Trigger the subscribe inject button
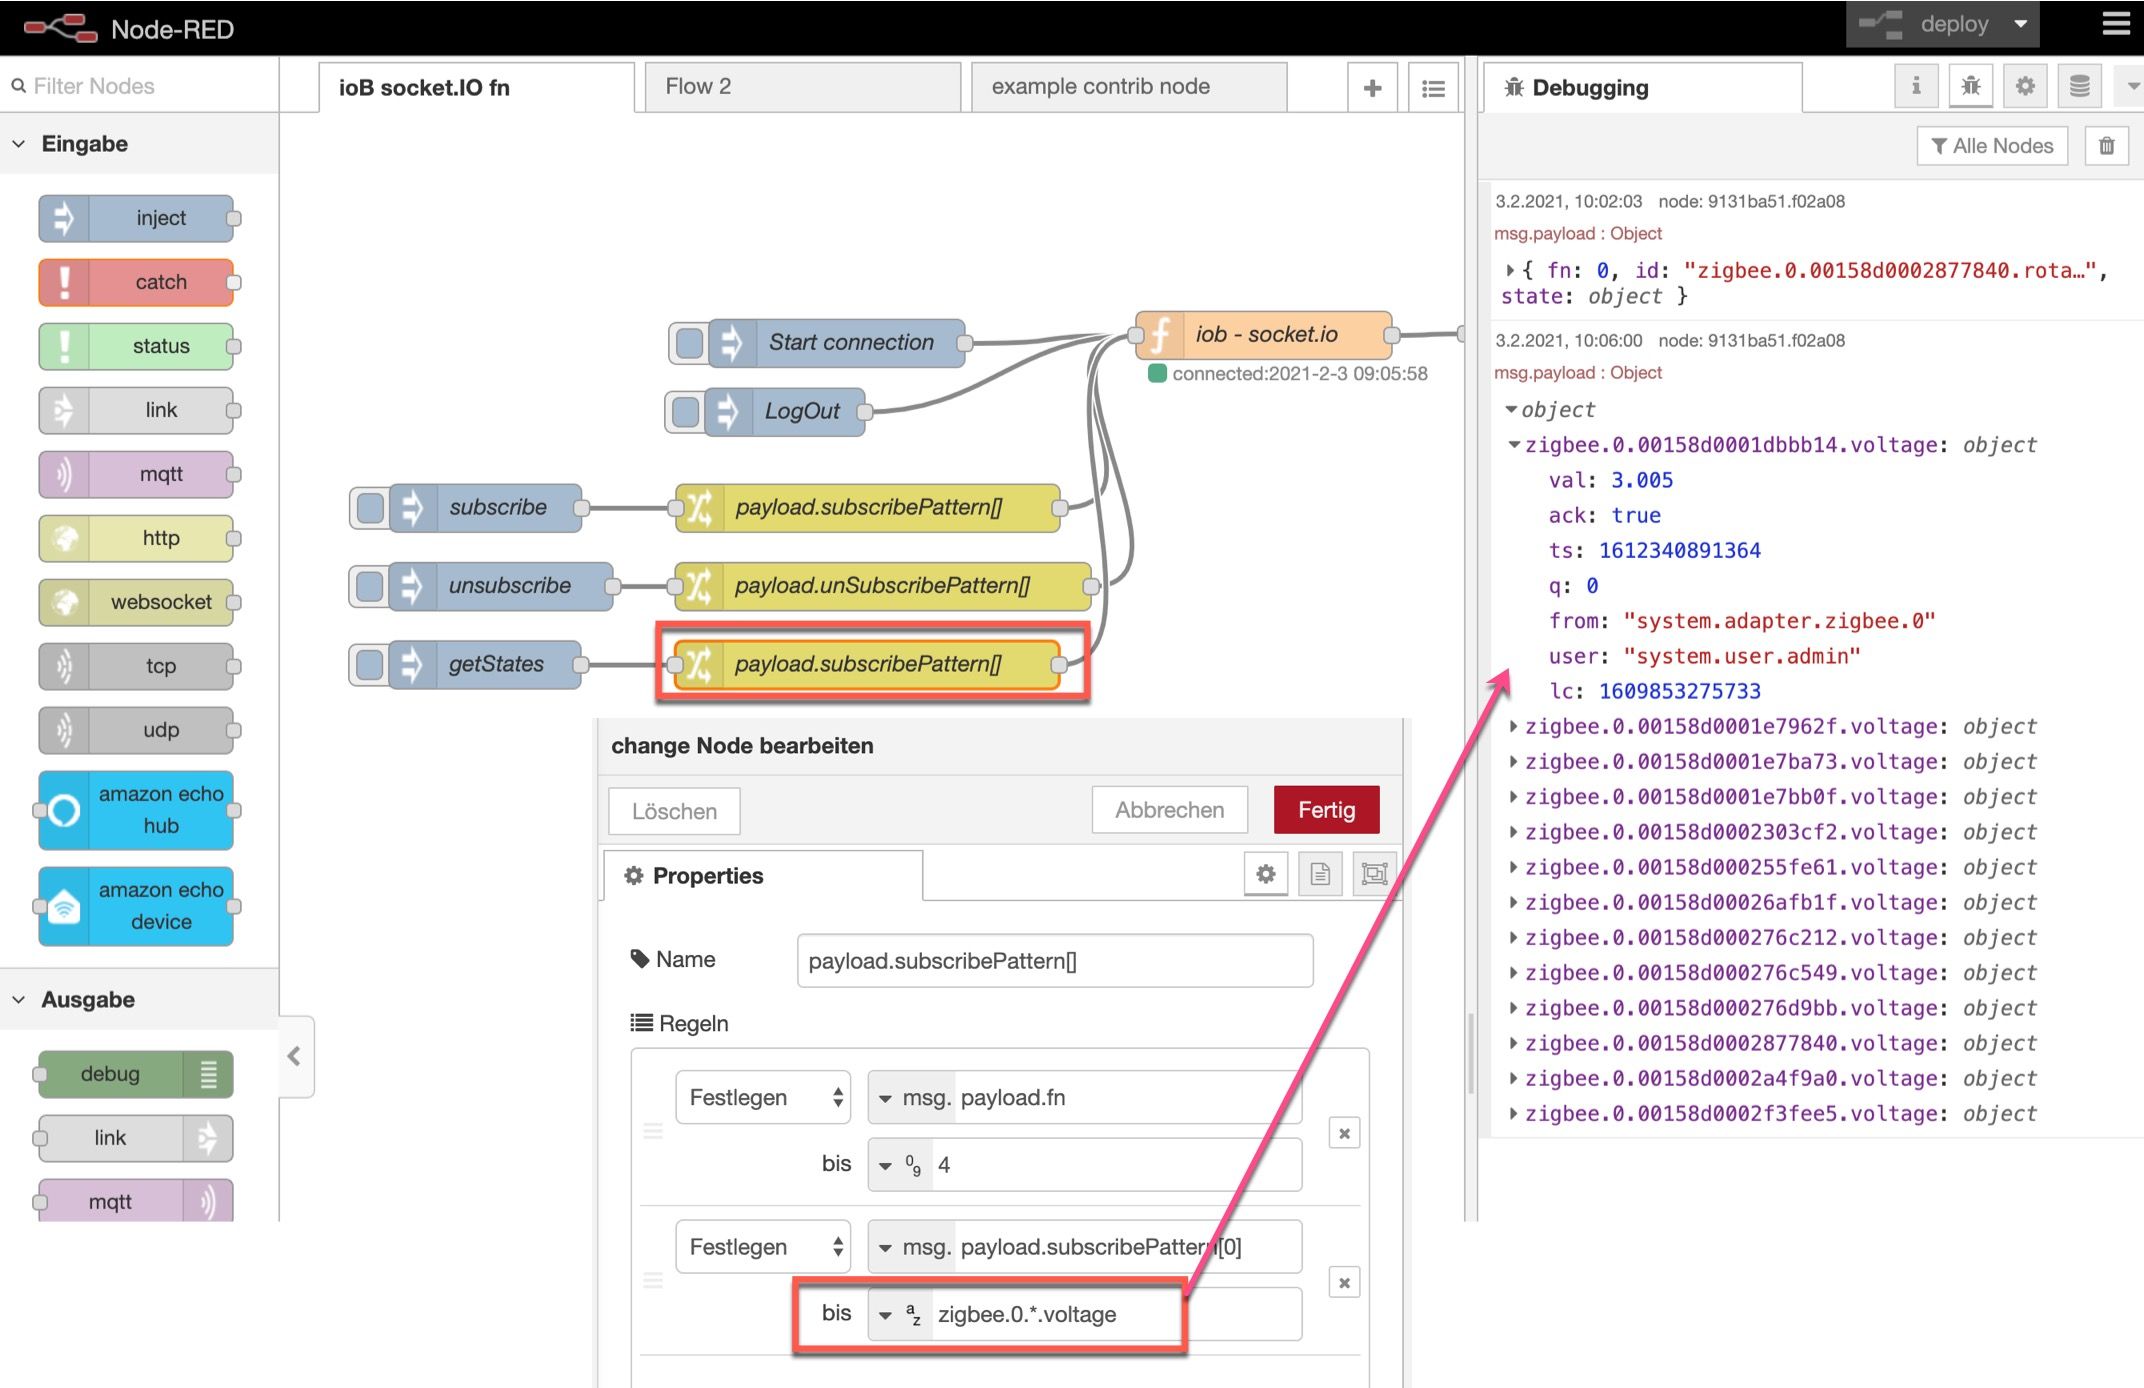The width and height of the screenshot is (2144, 1388). tap(370, 508)
